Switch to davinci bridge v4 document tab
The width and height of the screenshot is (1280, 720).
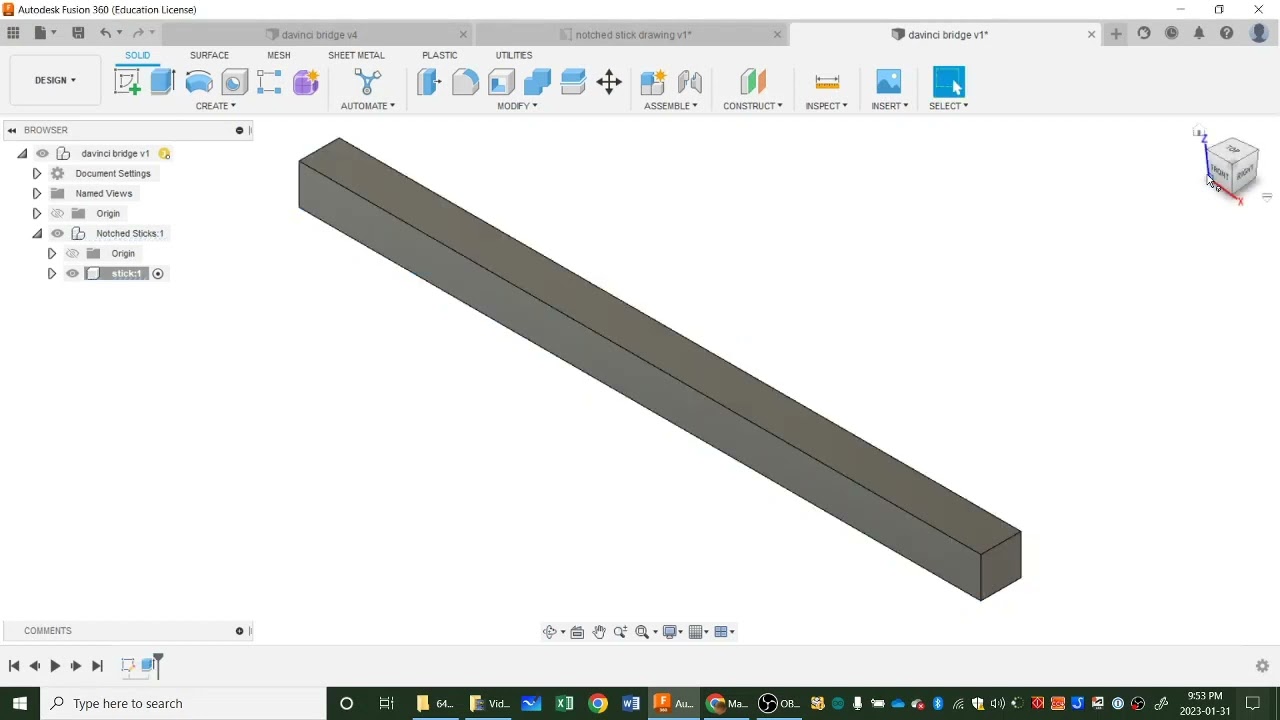[319, 35]
